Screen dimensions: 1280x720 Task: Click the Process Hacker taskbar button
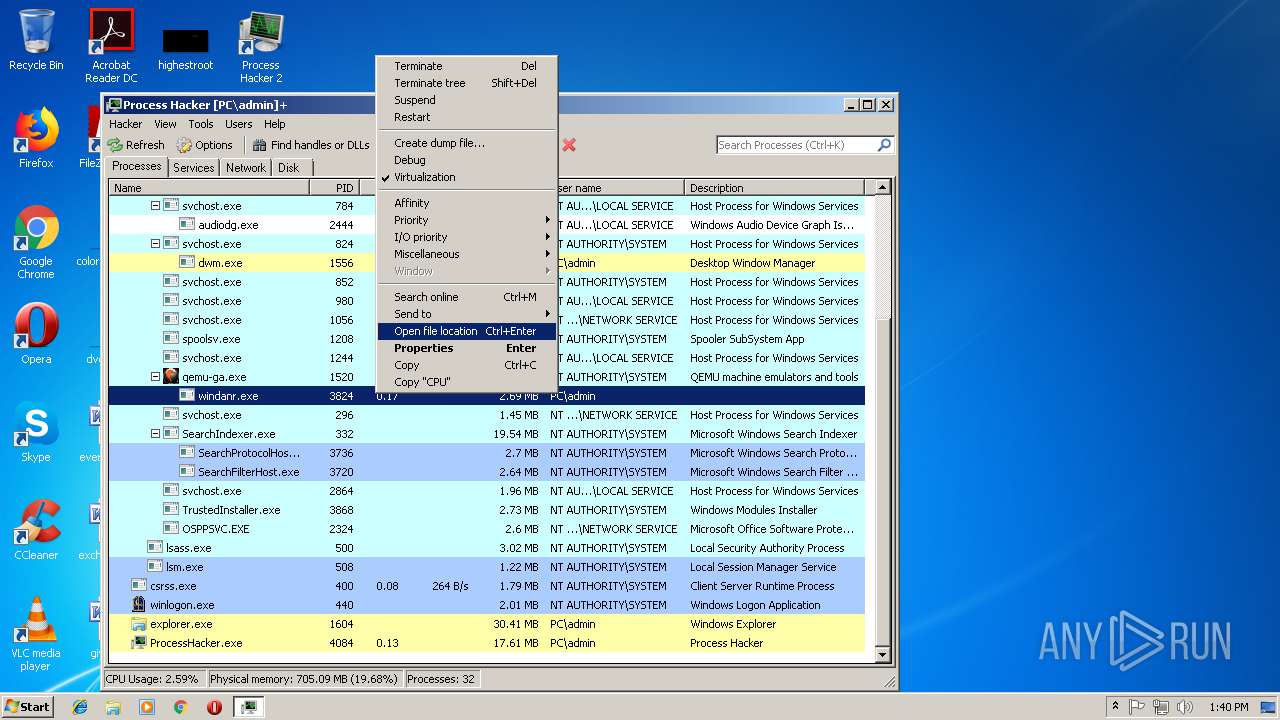click(x=248, y=707)
